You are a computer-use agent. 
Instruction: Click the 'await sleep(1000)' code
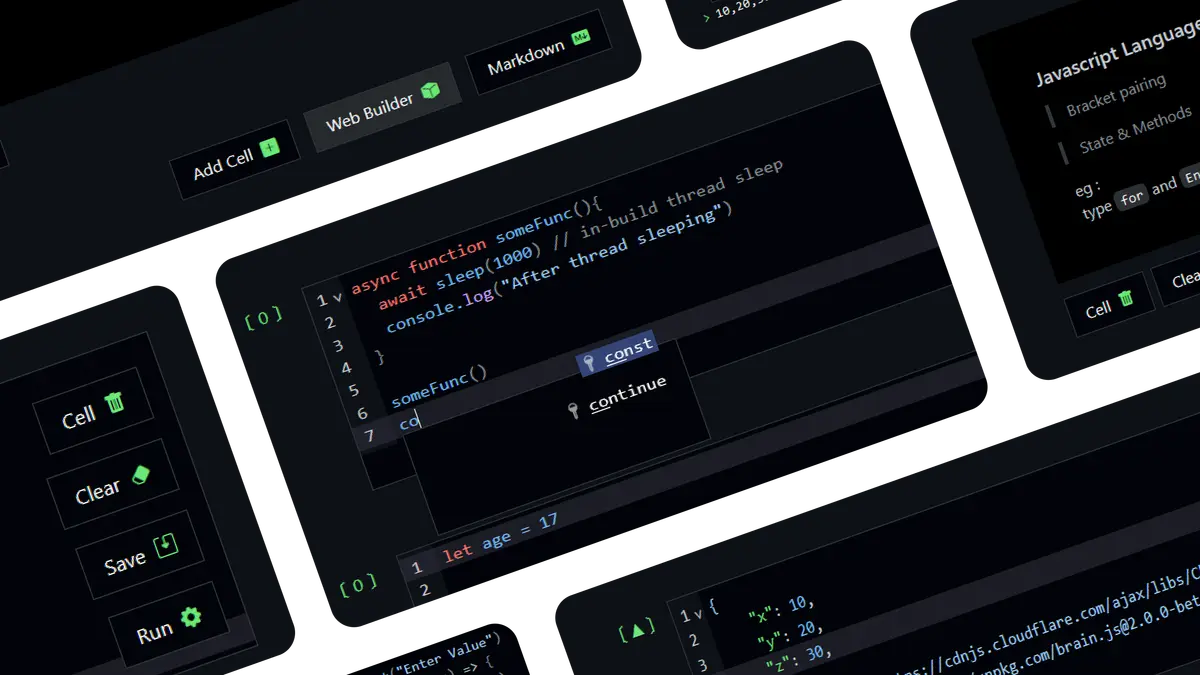(461, 272)
